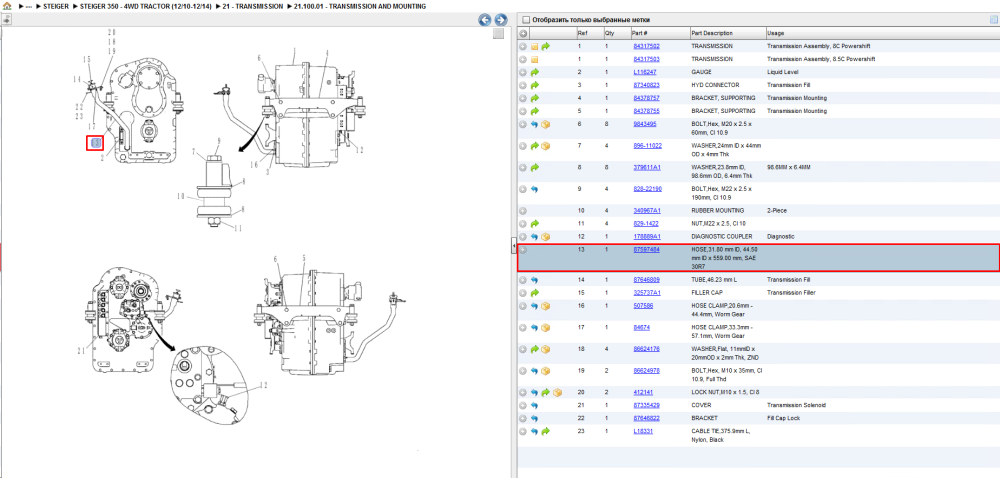Open the previous diagram with the back arrow
Viewport: 1000px width, 478px height.
[x=485, y=20]
